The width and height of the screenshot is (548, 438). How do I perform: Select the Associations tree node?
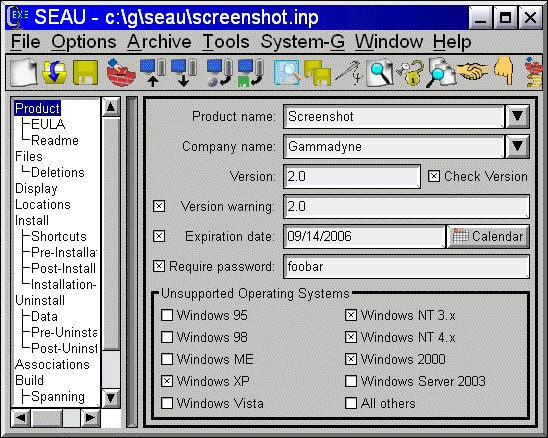click(x=52, y=364)
